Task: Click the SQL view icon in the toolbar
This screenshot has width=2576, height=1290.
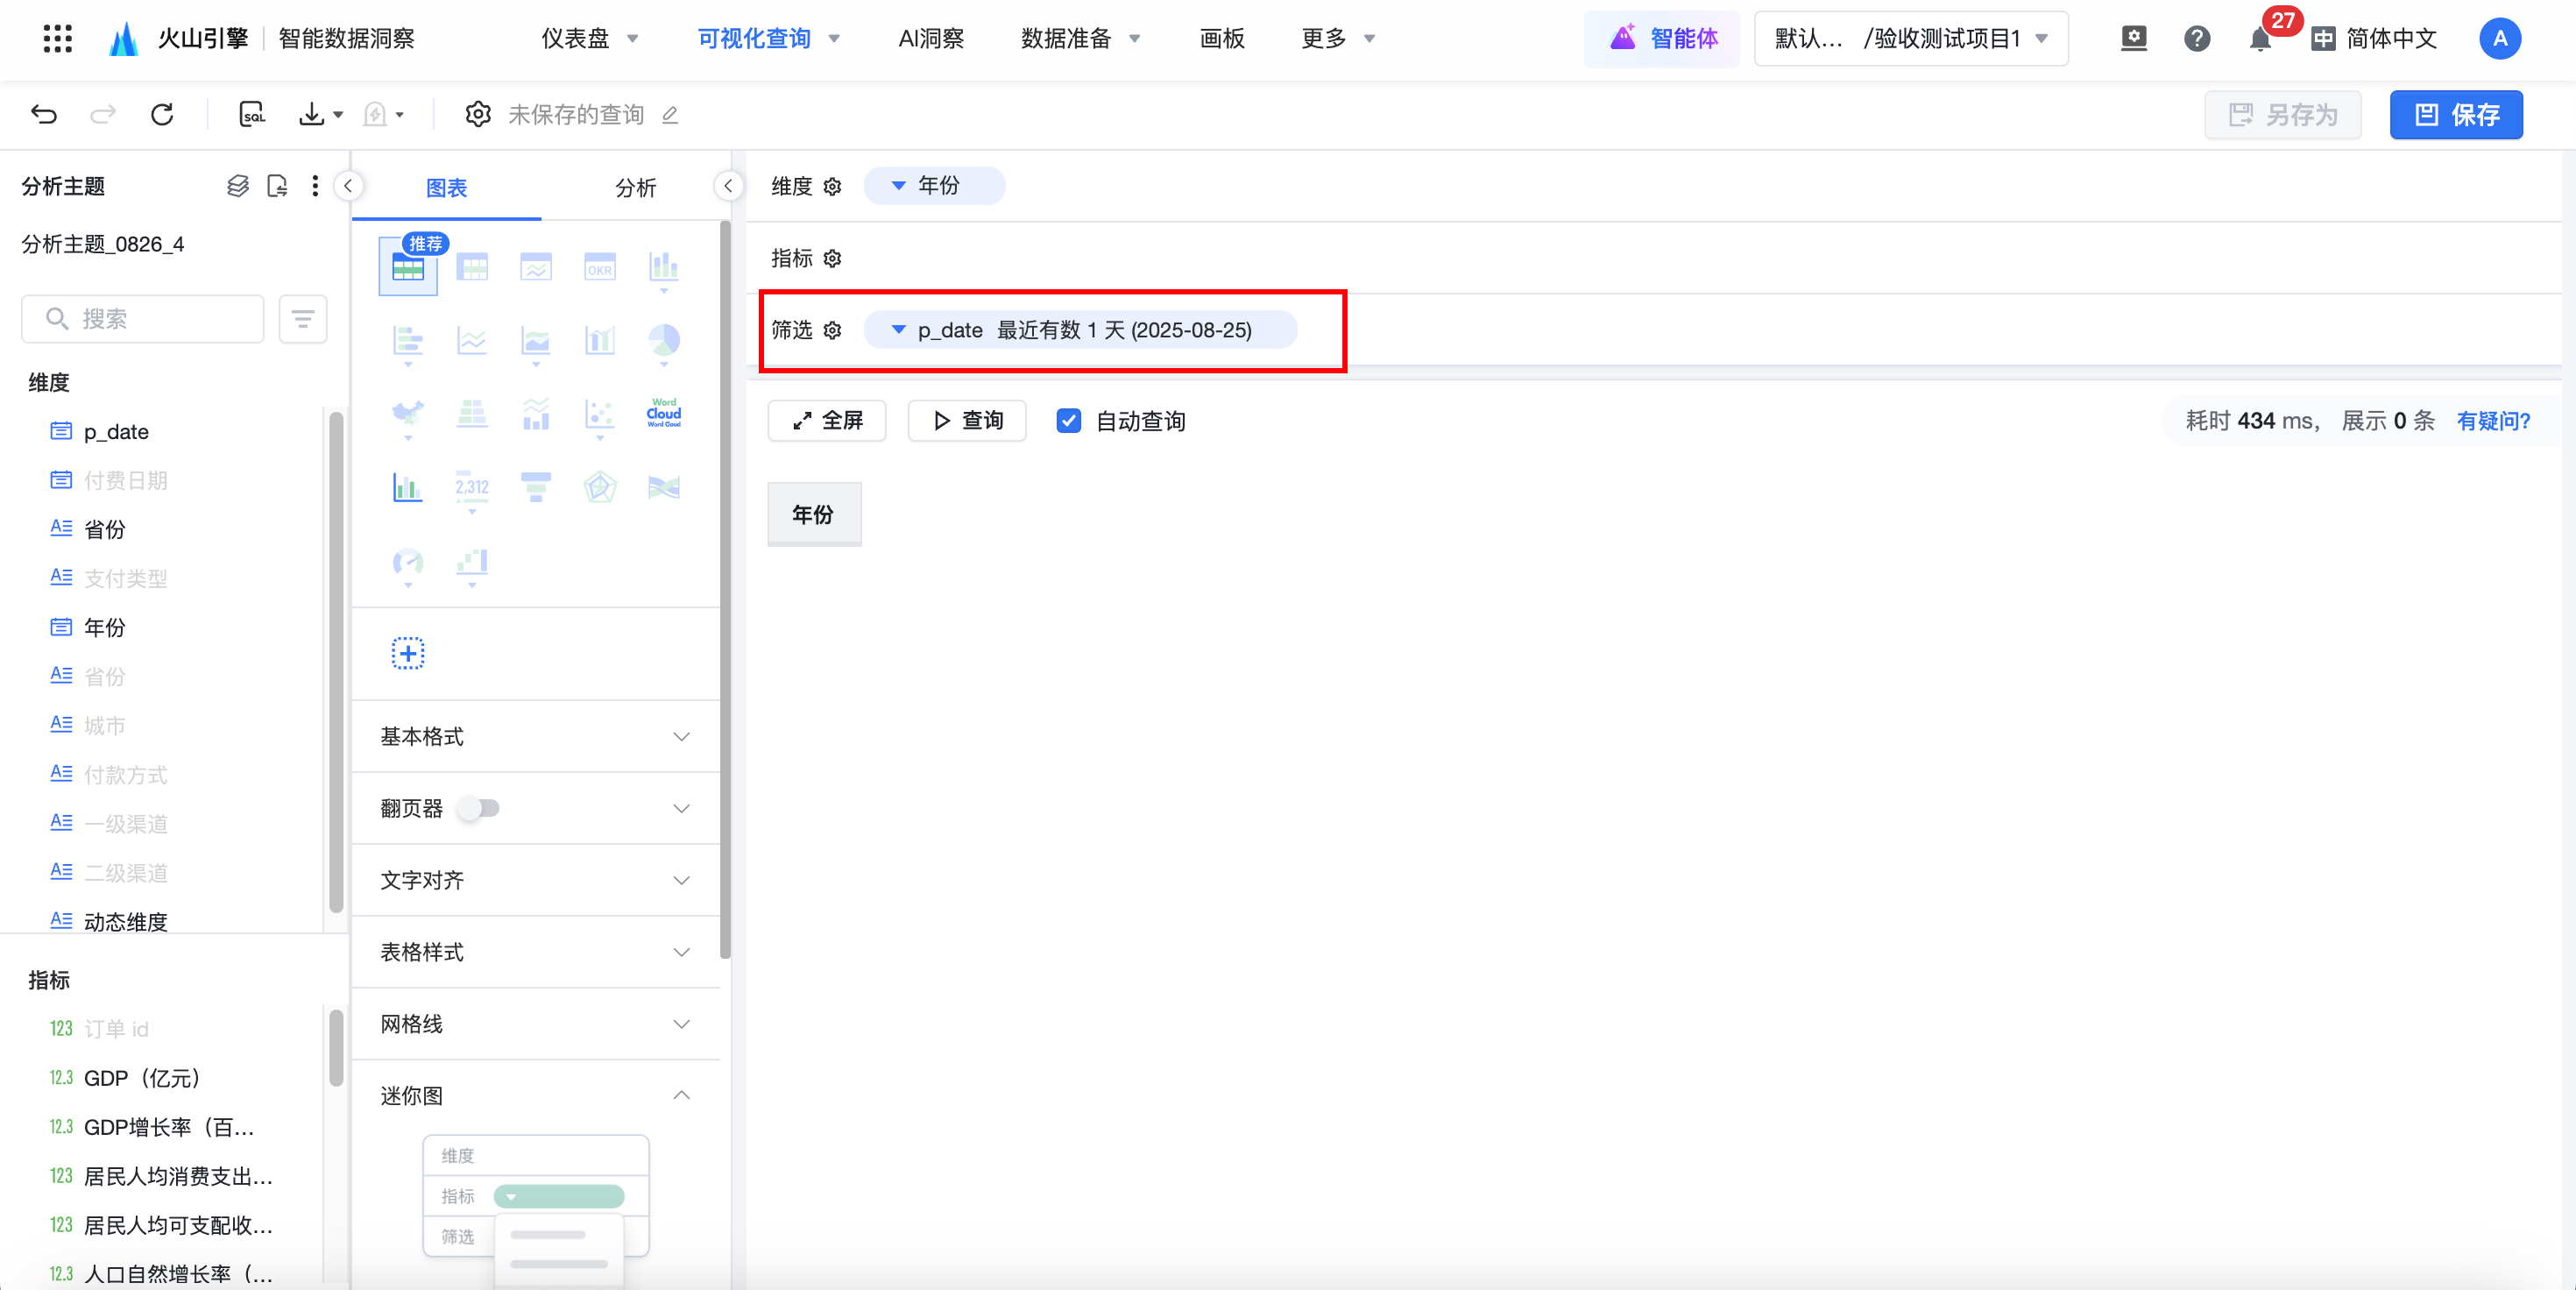Action: coord(252,115)
